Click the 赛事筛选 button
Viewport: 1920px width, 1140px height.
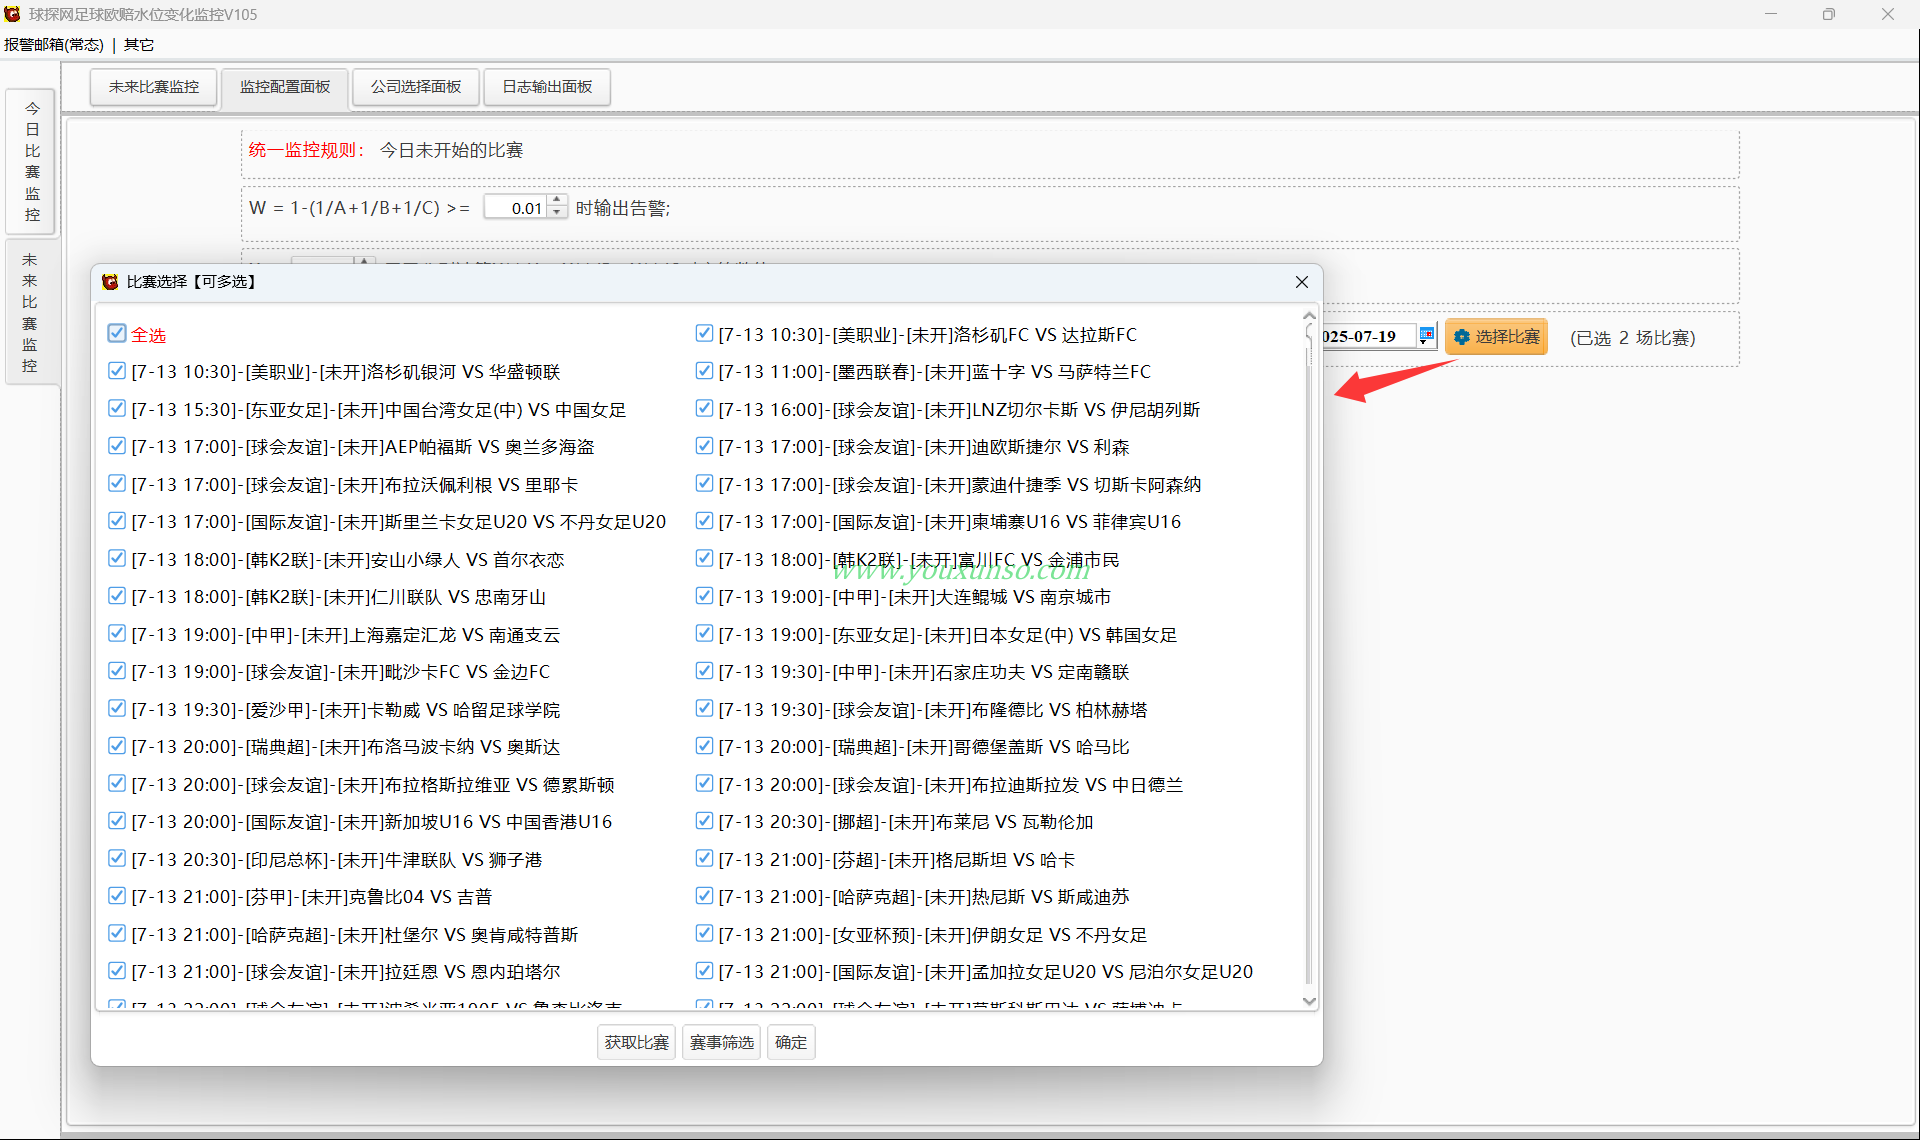point(722,1042)
